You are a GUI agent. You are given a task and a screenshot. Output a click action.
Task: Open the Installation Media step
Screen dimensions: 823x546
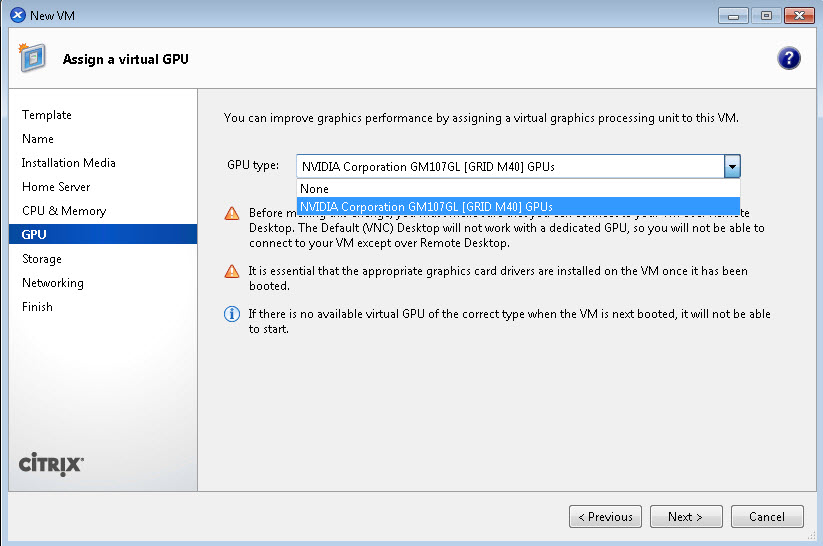(69, 163)
